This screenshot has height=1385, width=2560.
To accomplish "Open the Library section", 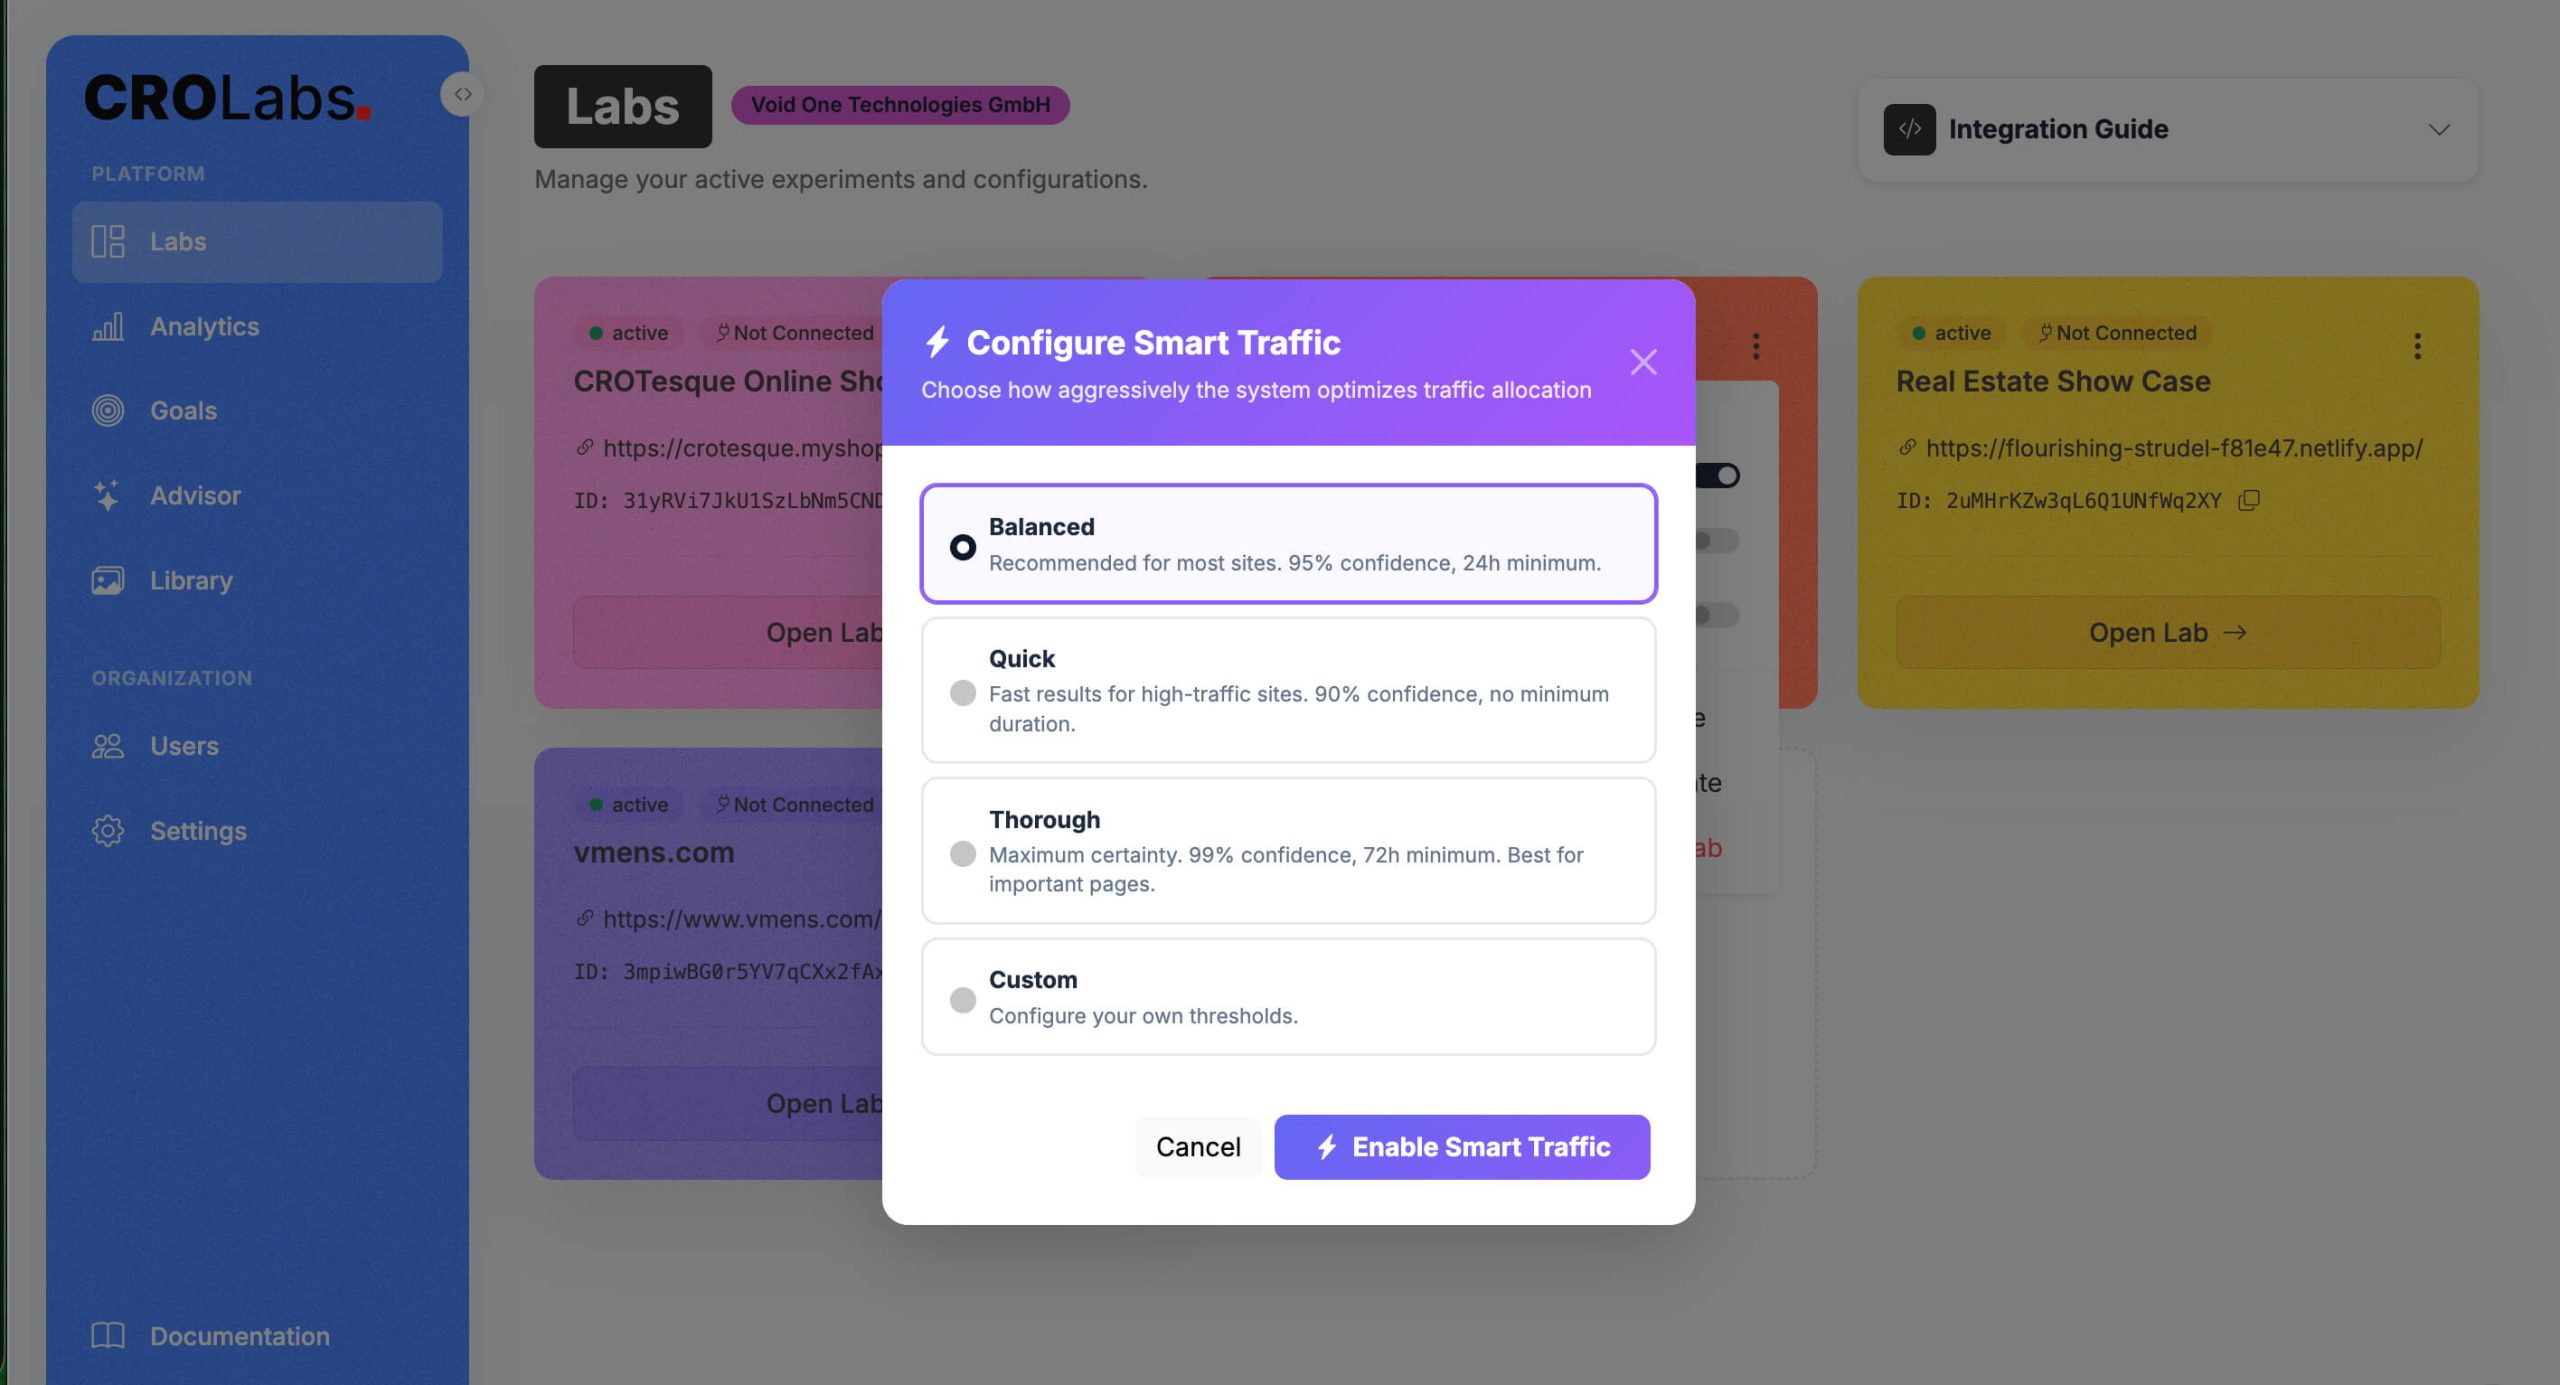I will [x=190, y=580].
